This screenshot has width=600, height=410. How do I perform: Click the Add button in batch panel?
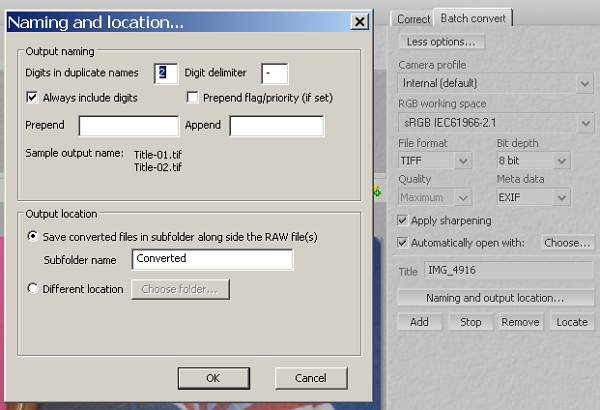point(419,322)
